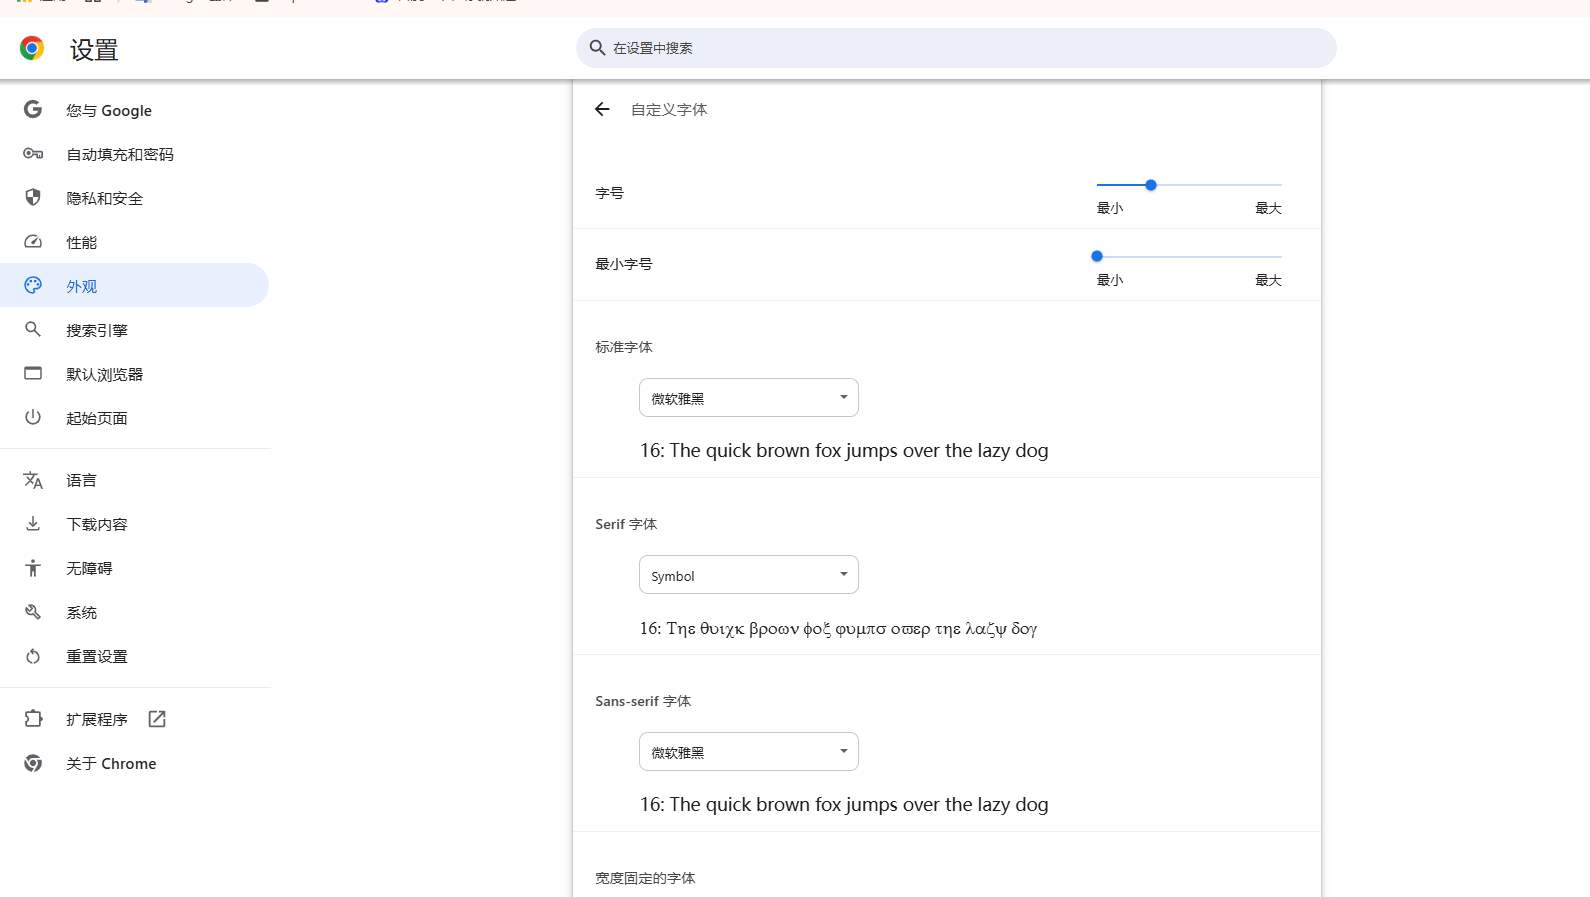Open the Sans-serif 字体 dropdown
Image resolution: width=1590 pixels, height=897 pixels.
[749, 752]
